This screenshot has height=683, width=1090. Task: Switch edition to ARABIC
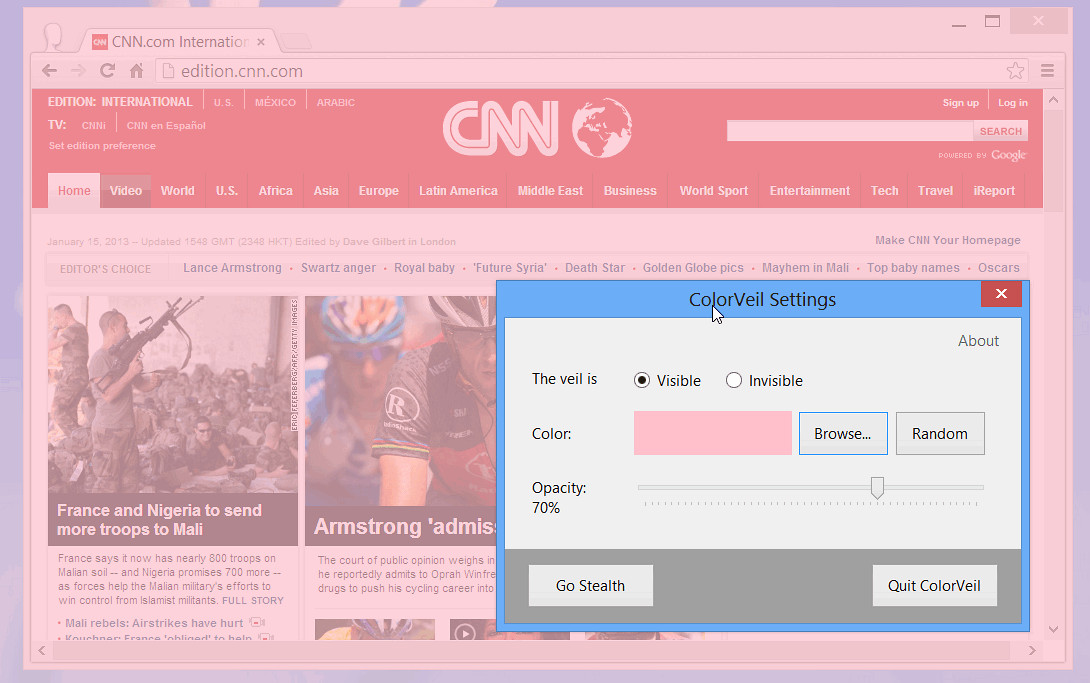pos(335,102)
